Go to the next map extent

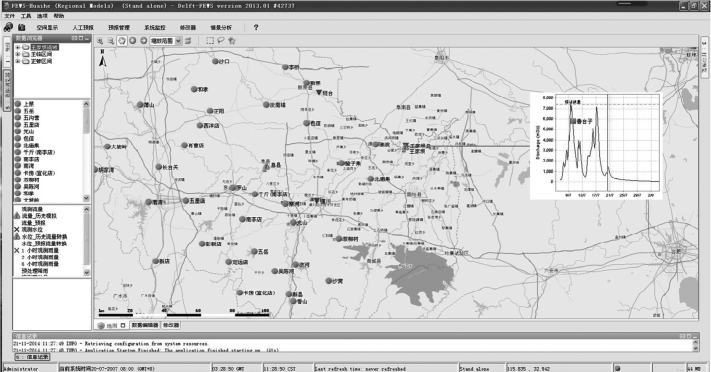[144, 41]
